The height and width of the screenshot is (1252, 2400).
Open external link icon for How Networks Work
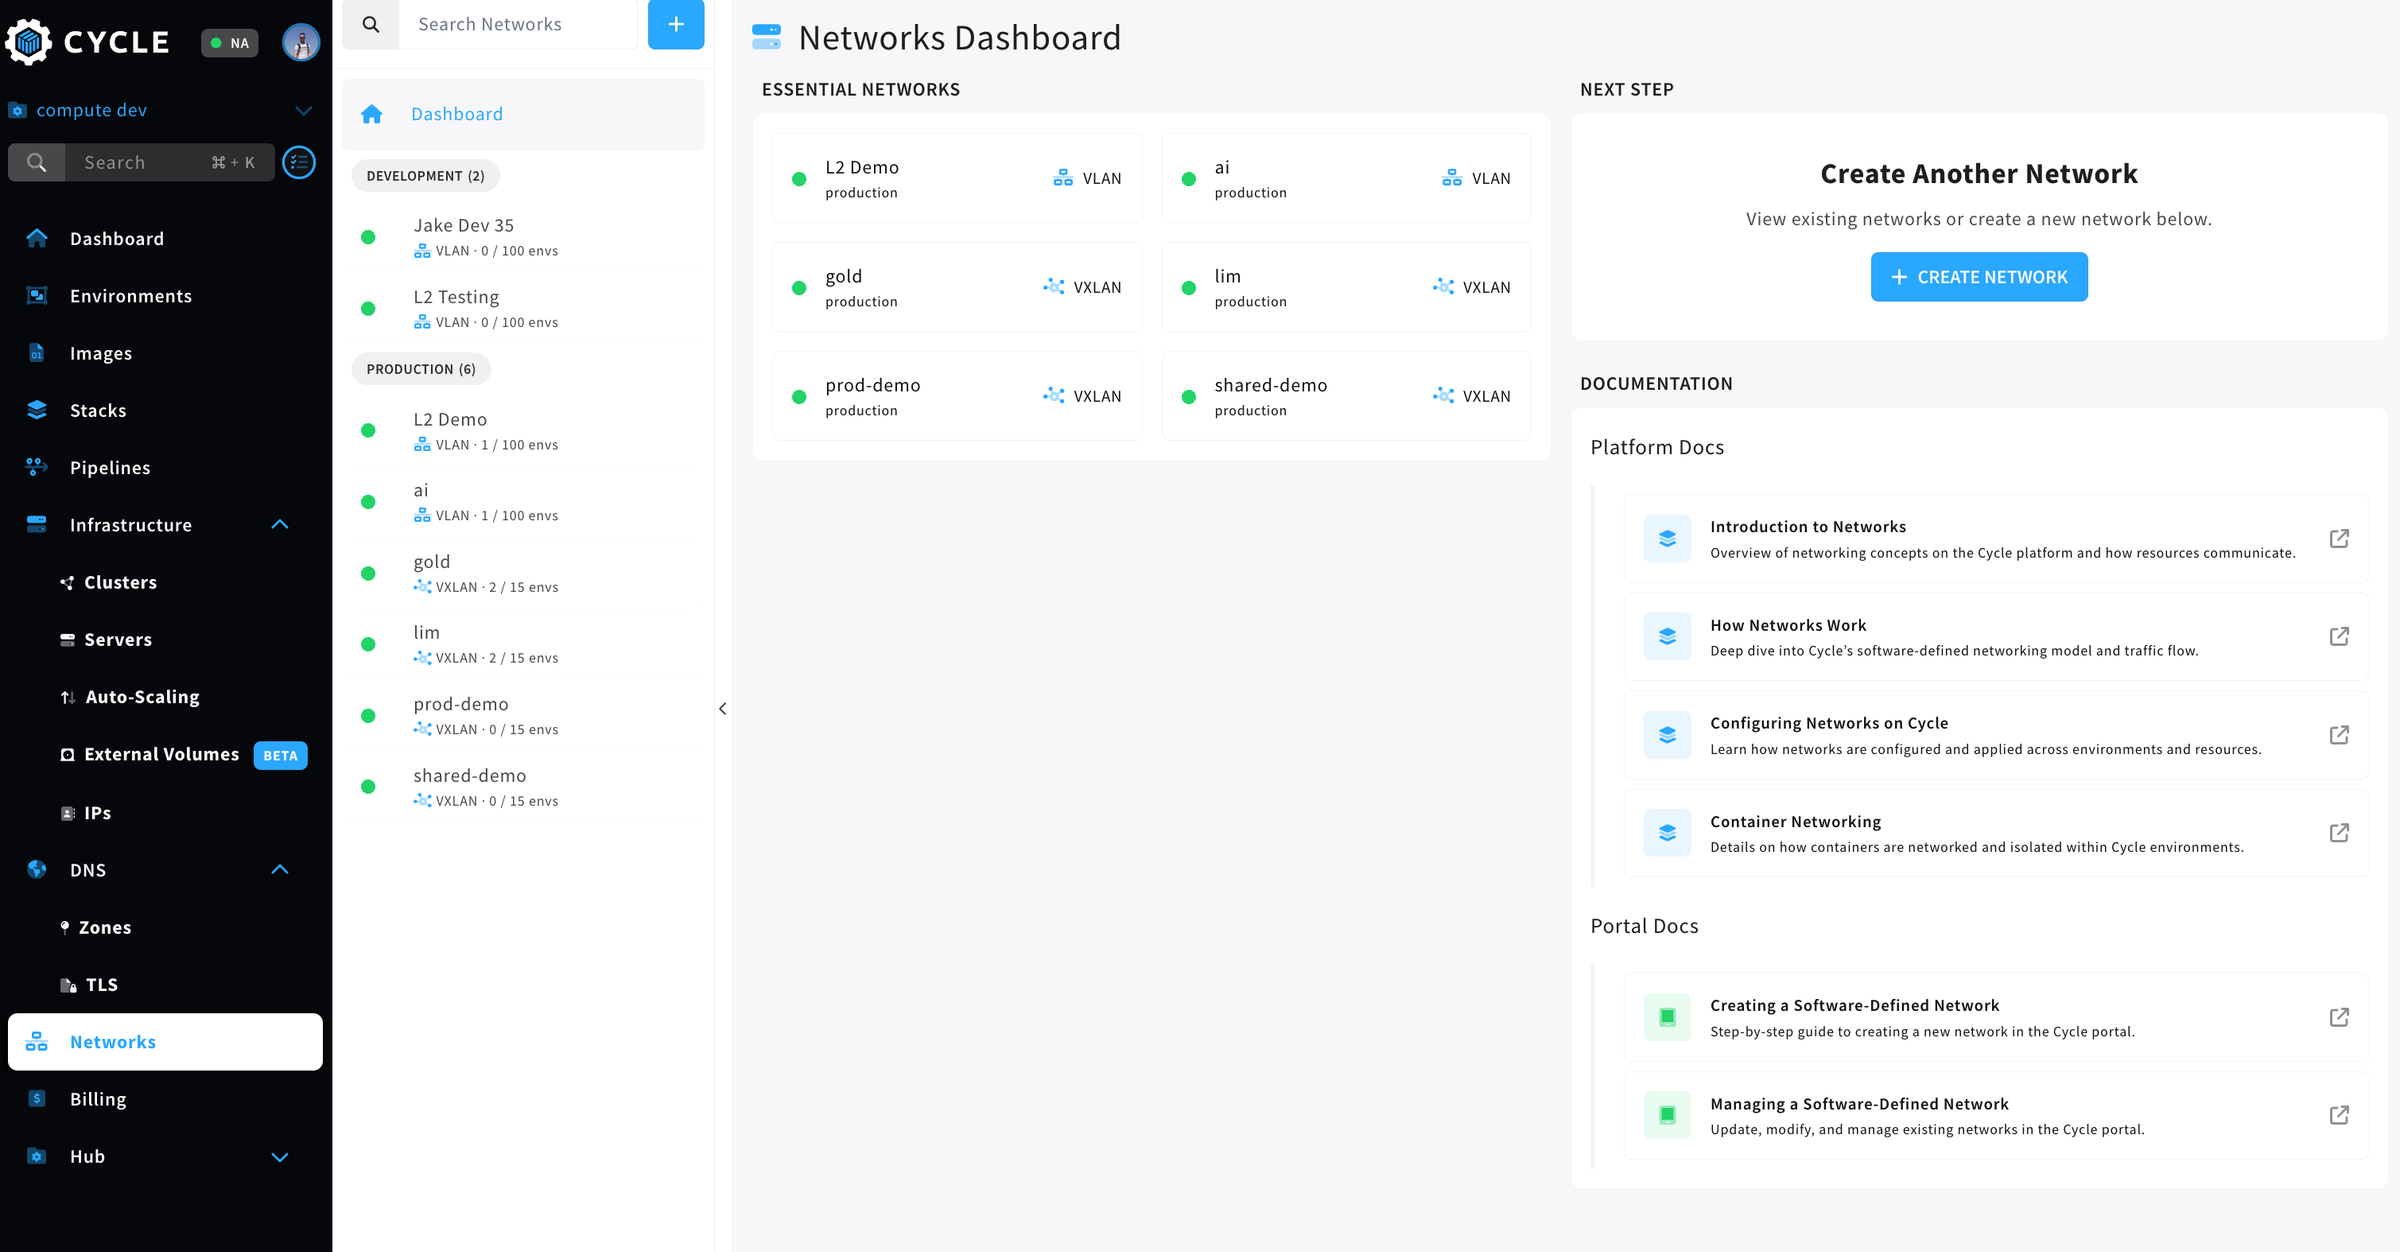pos(2339,637)
